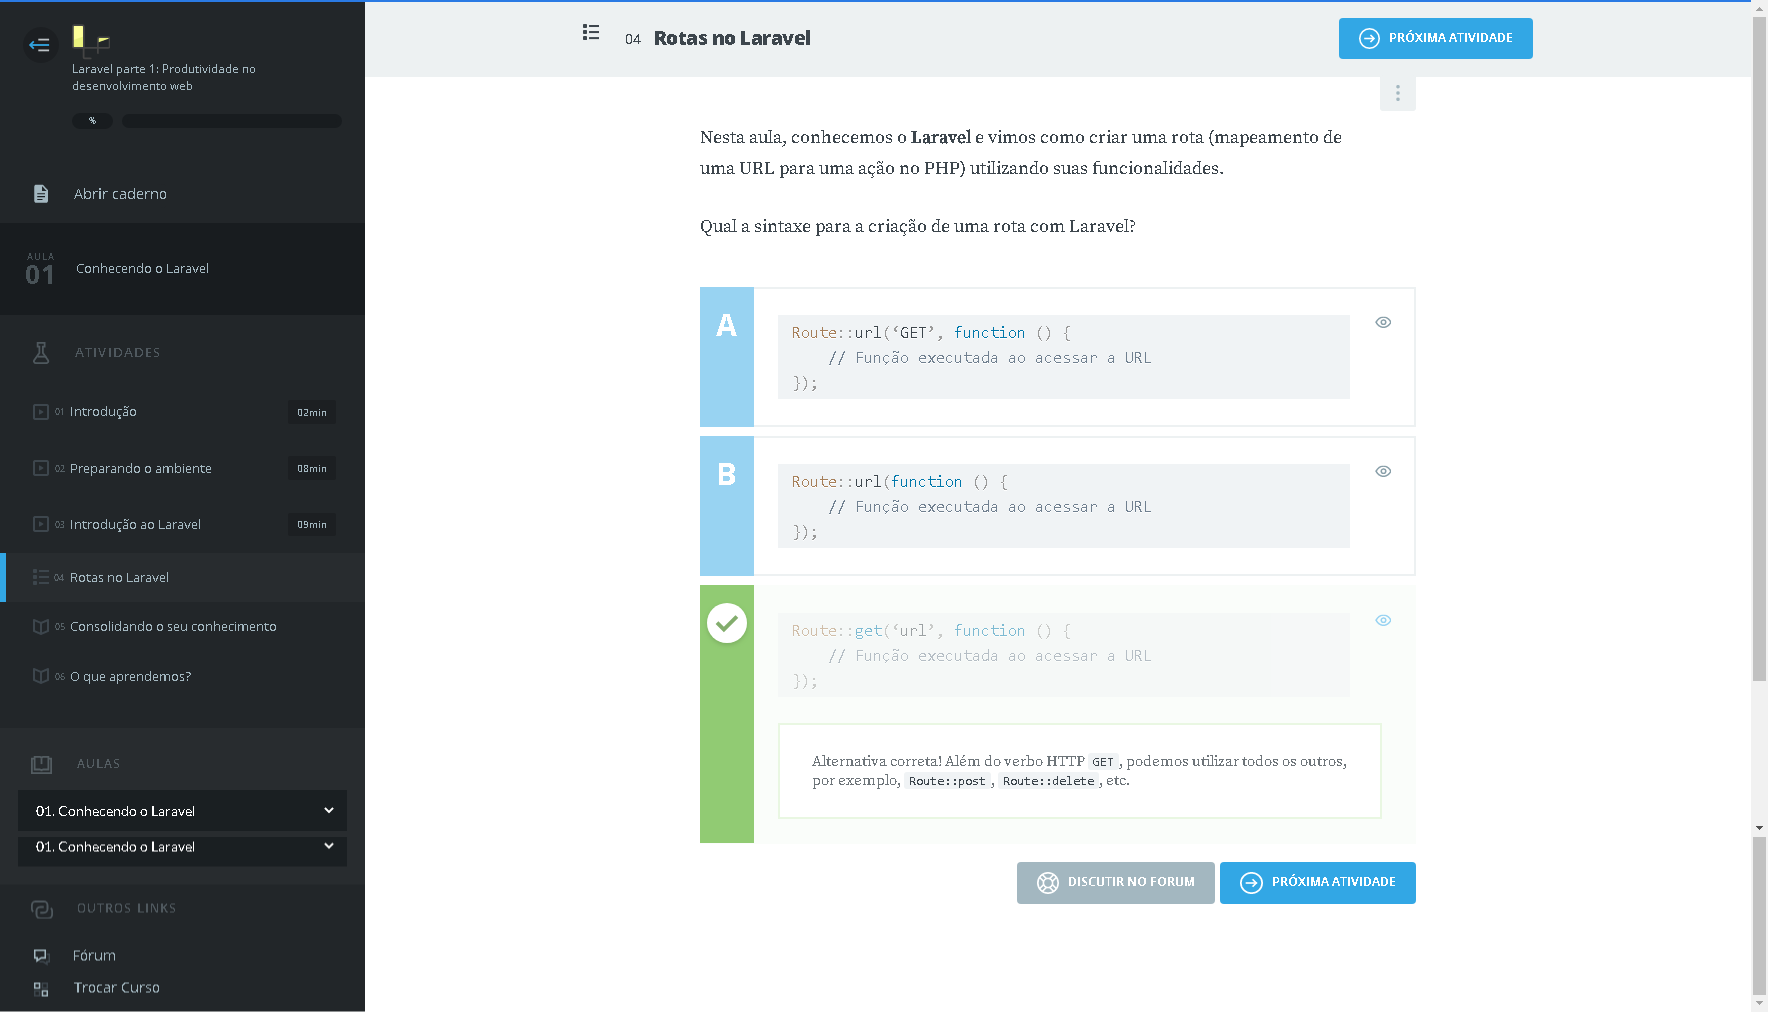Click Discutir no Forum button
1768x1012 pixels.
coord(1115,883)
